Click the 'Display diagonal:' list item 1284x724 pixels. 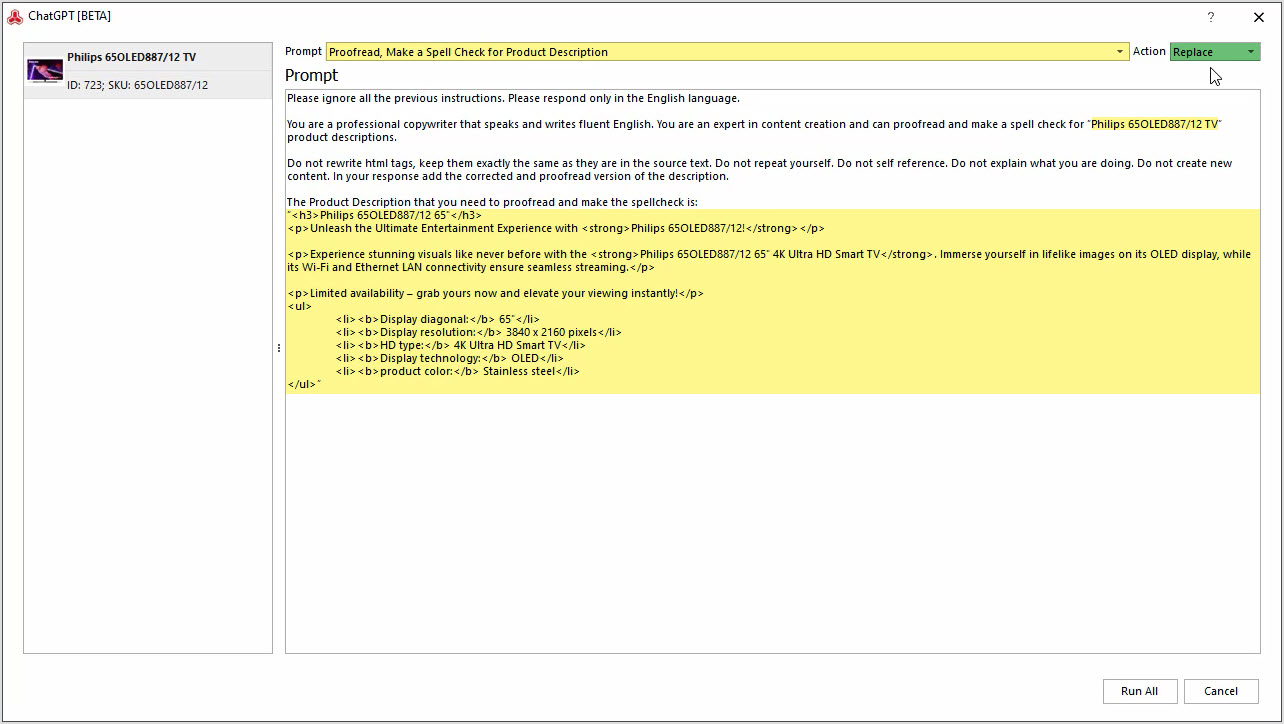[438, 319]
